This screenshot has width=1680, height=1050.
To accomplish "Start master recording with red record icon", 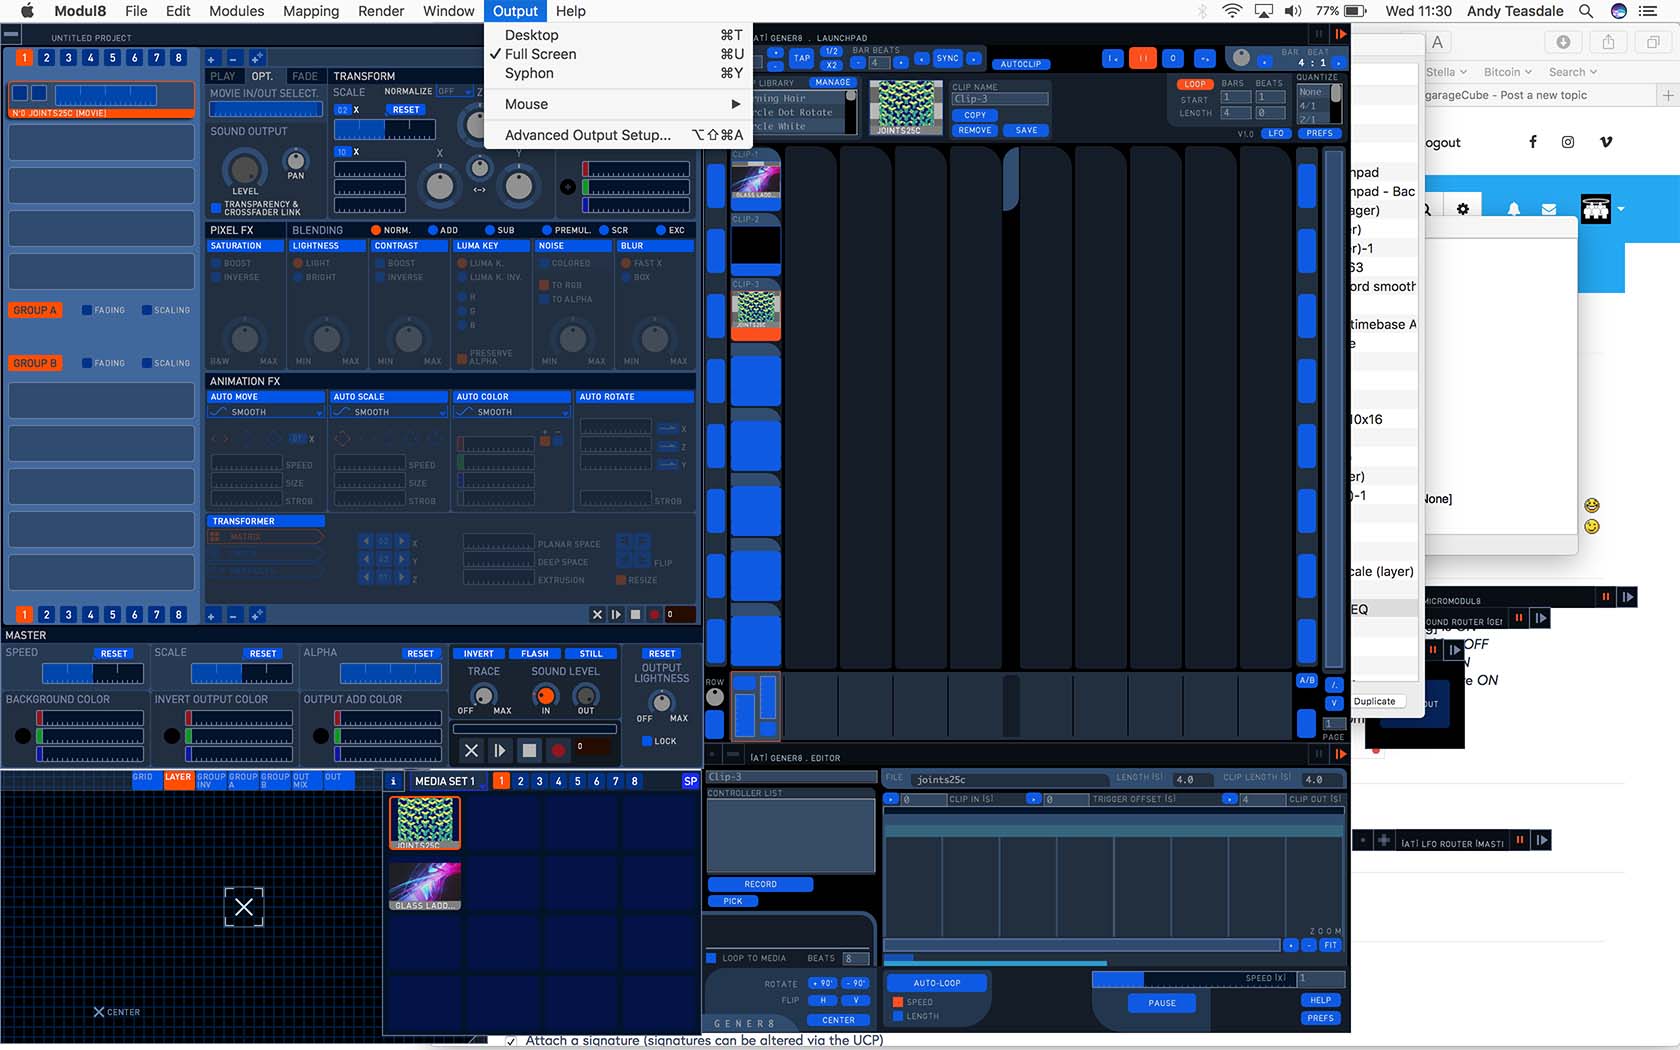I will (558, 750).
